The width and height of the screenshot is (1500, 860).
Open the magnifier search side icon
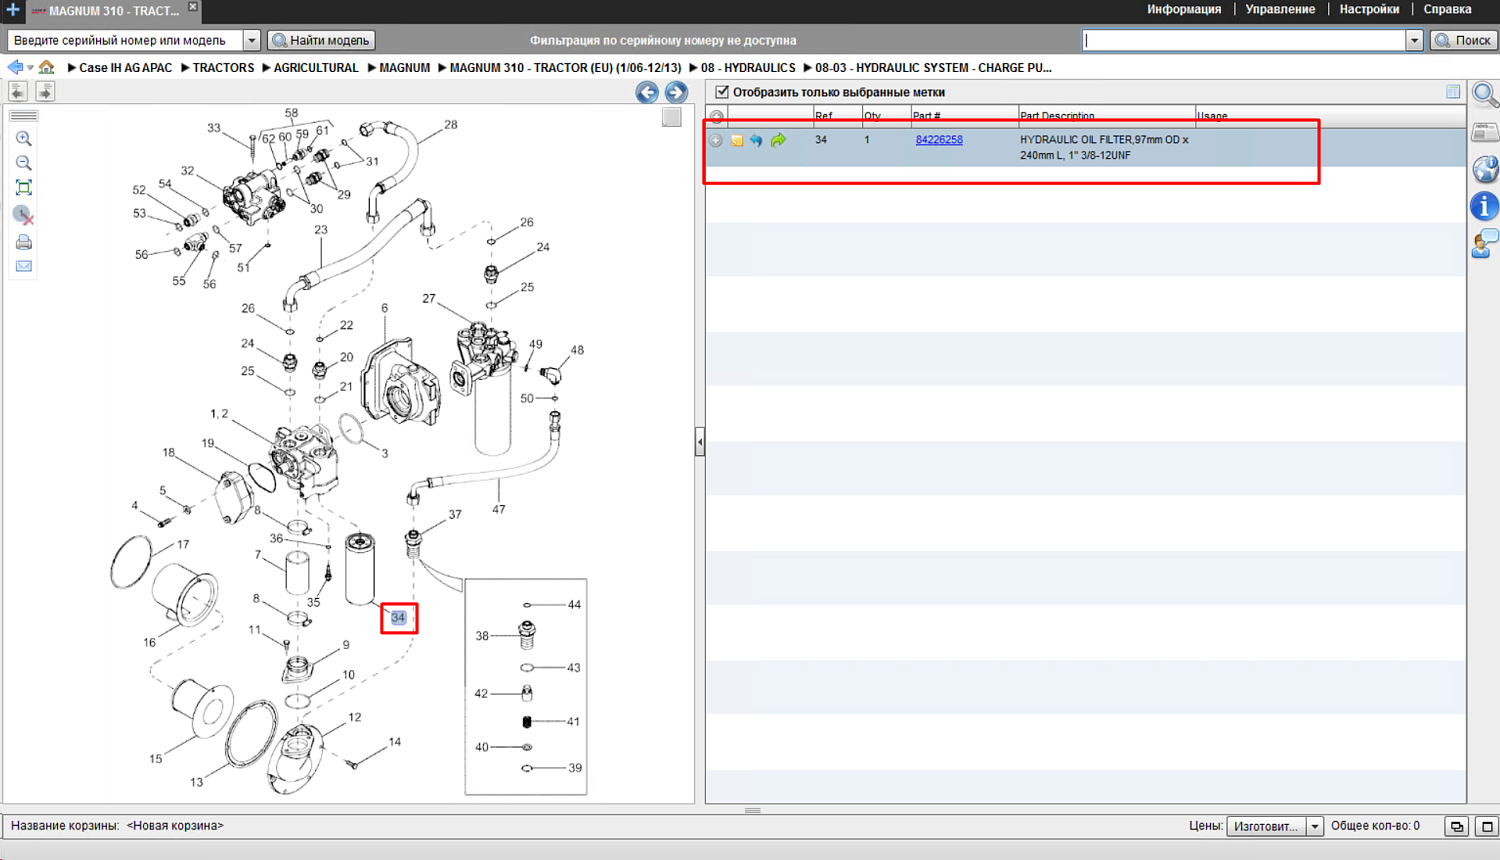1485,95
